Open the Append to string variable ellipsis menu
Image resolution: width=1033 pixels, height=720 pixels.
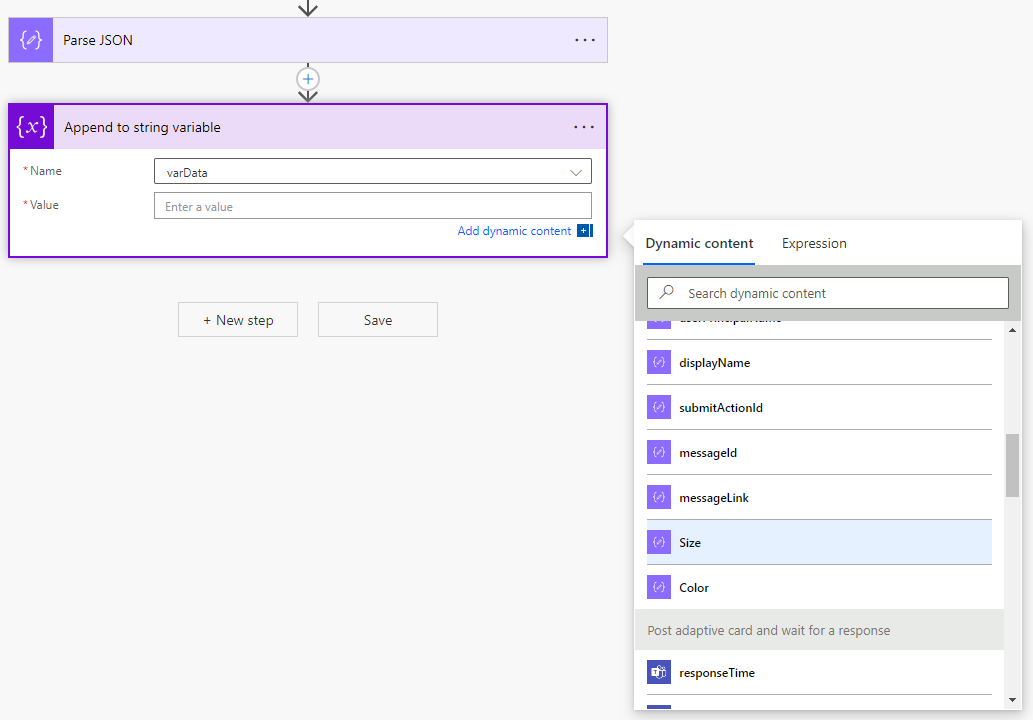[x=584, y=127]
